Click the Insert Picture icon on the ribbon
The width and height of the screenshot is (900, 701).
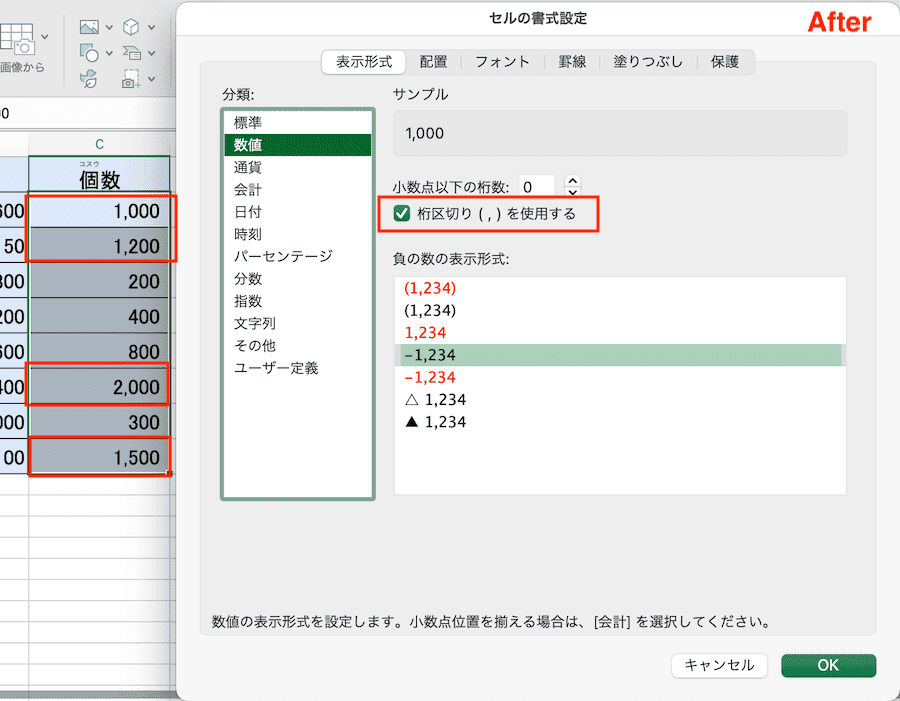(x=90, y=26)
